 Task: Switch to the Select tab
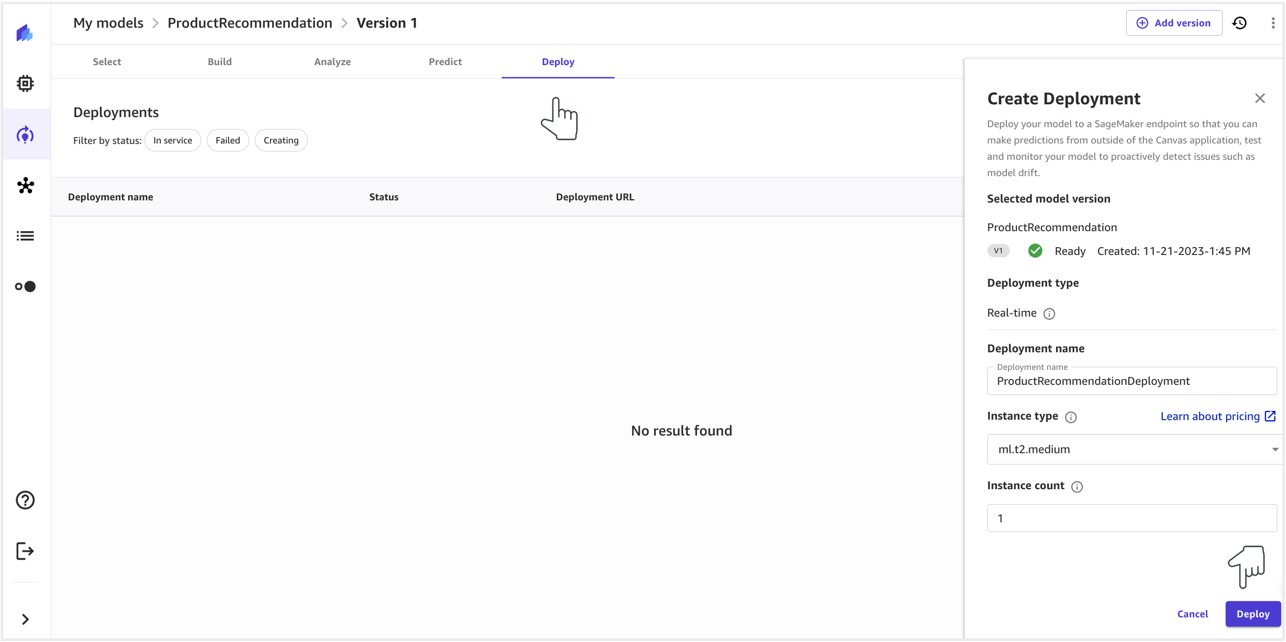[107, 62]
